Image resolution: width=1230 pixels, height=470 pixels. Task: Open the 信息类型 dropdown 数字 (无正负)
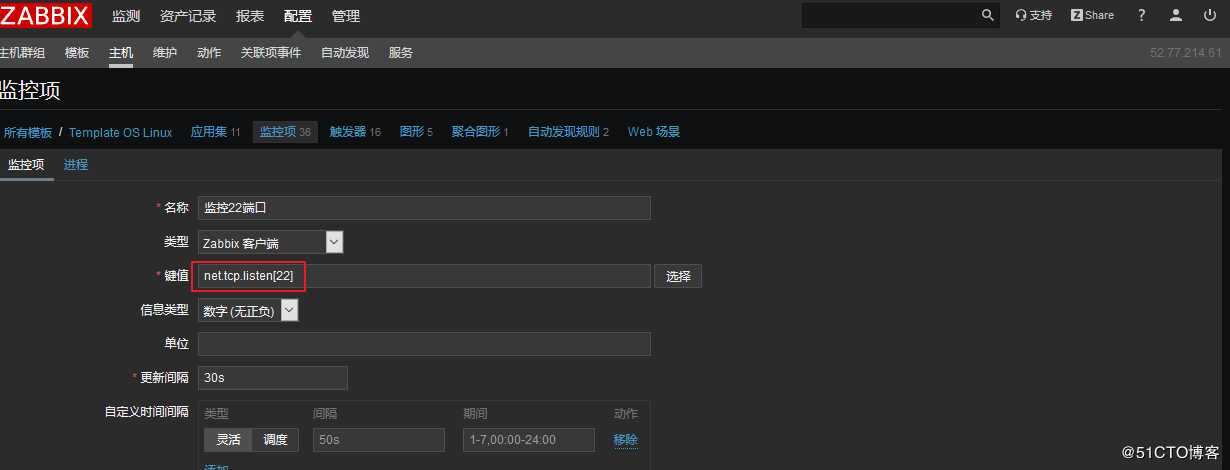point(247,310)
